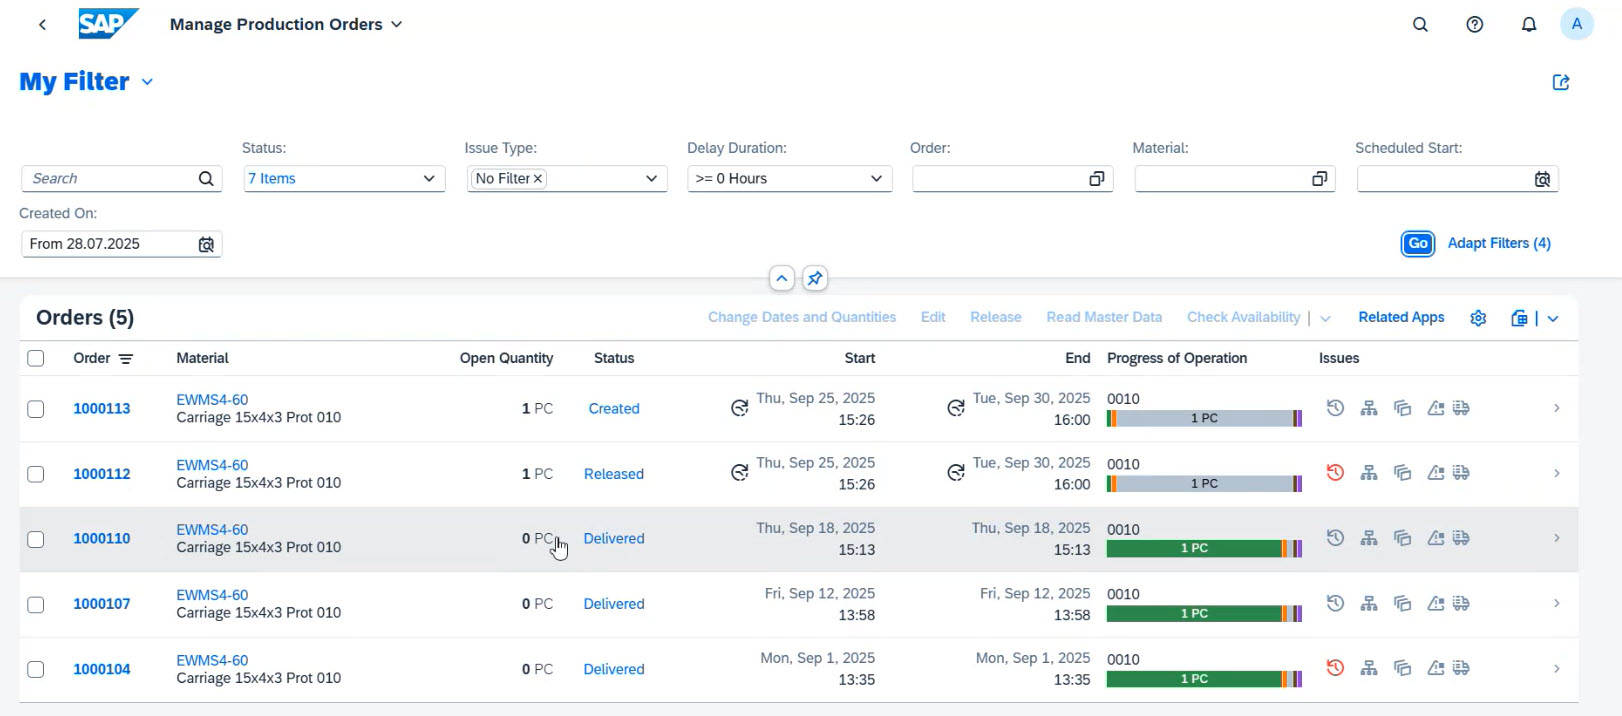Click the delivery truck icon for order 1000110
The height and width of the screenshot is (716, 1622).
(x=1461, y=538)
